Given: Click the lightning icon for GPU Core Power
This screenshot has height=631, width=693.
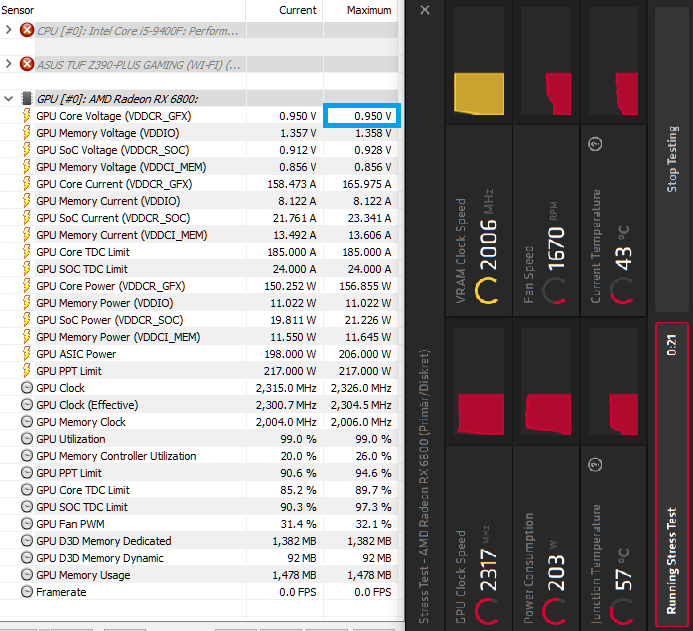Looking at the screenshot, I should point(27,286).
